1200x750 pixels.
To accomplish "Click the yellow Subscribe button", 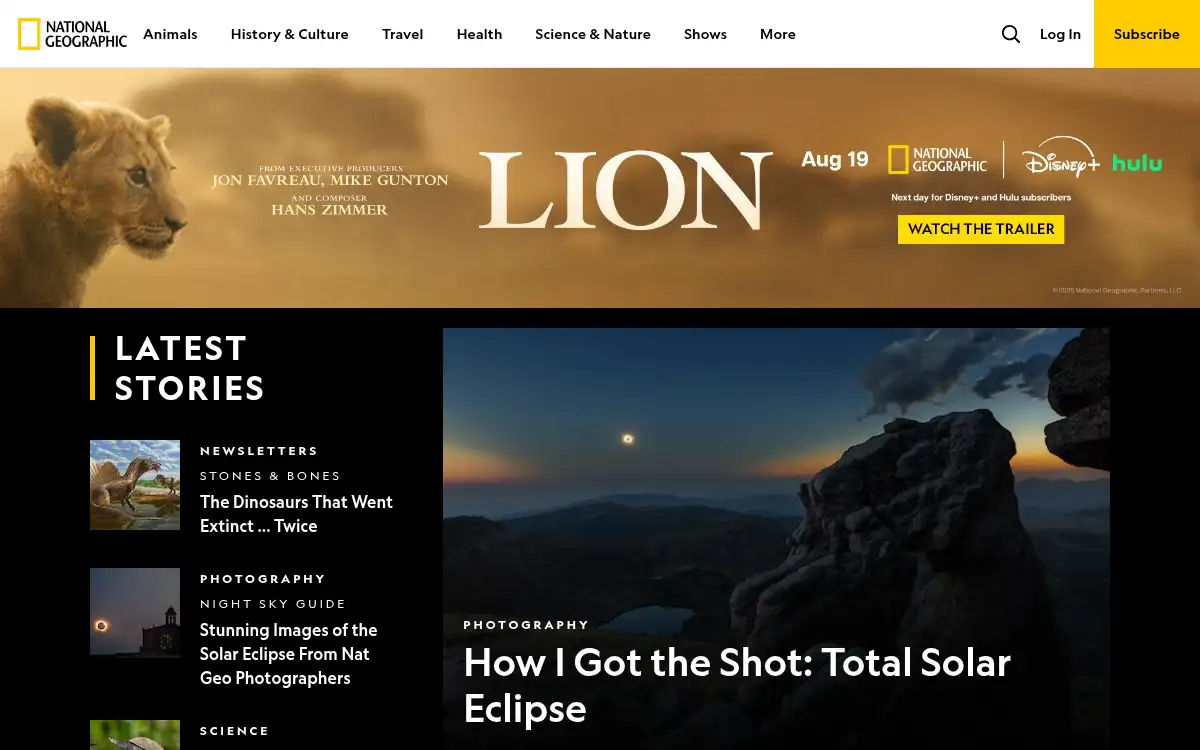I will (x=1147, y=34).
